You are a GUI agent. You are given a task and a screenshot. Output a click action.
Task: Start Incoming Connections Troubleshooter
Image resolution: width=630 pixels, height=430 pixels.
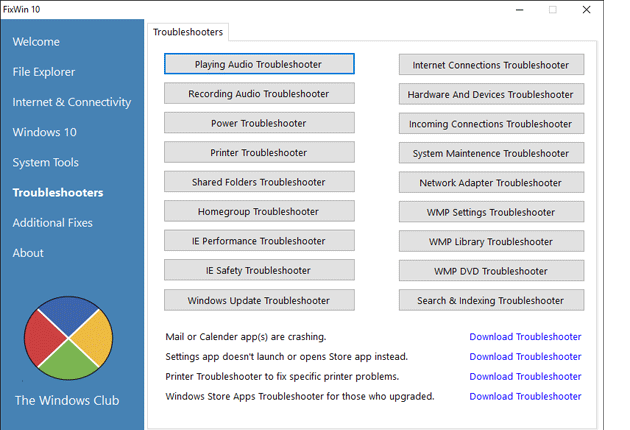(491, 123)
